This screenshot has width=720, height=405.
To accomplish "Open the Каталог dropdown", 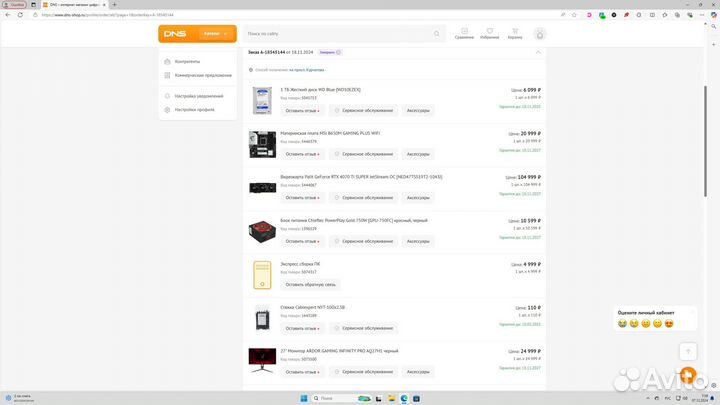I will (215, 34).
